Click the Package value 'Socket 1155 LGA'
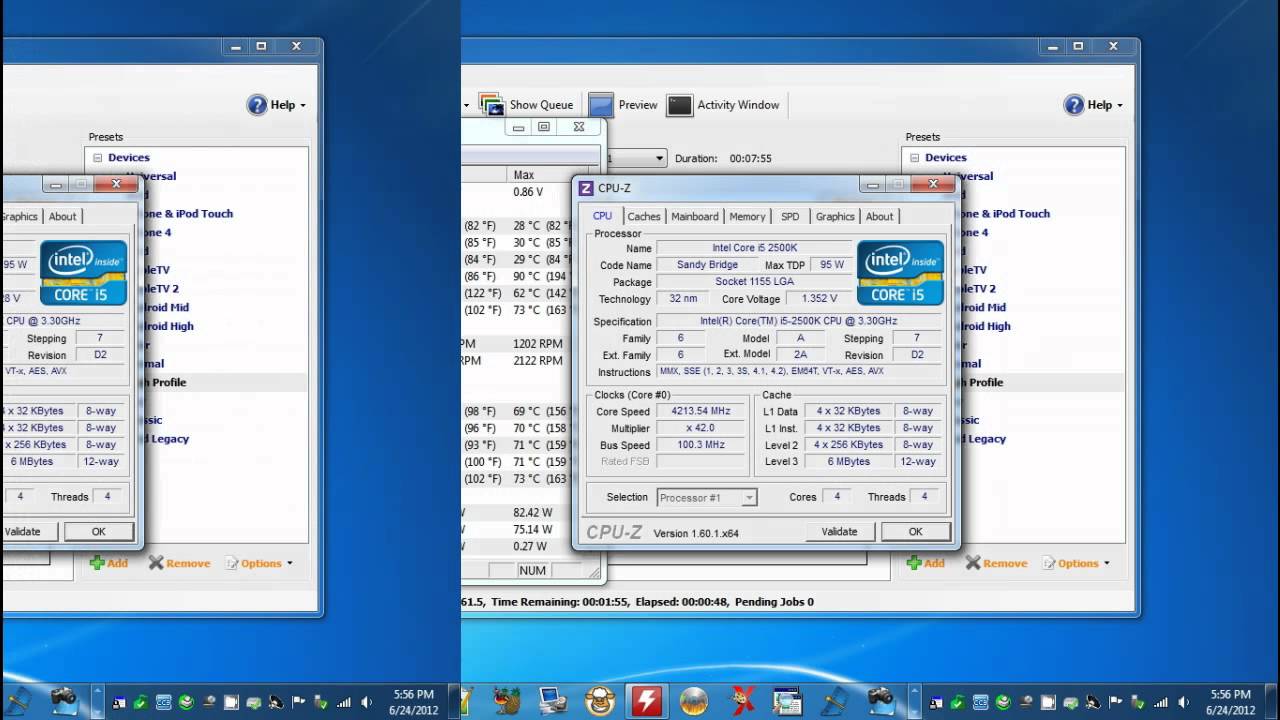The image size is (1280, 720). [x=755, y=282]
